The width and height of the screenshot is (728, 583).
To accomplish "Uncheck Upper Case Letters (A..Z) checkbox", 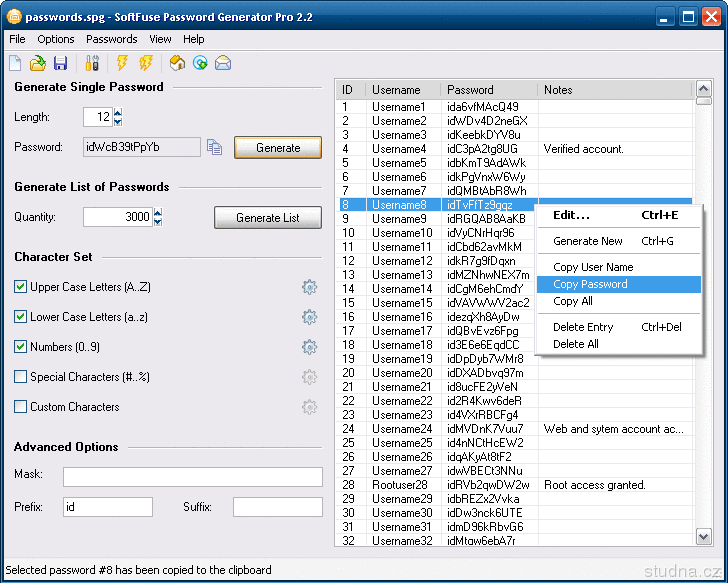I will [21, 287].
